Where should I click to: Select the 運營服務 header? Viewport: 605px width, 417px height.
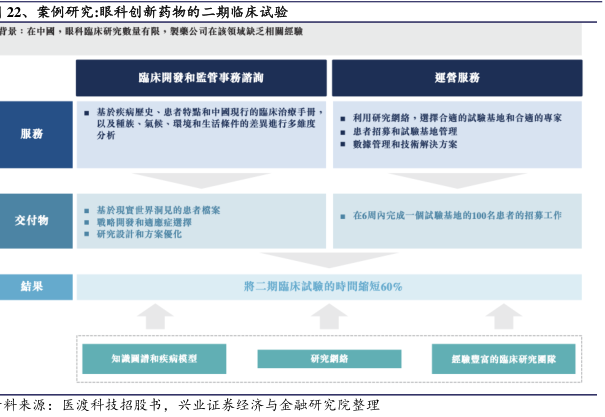[457, 77]
